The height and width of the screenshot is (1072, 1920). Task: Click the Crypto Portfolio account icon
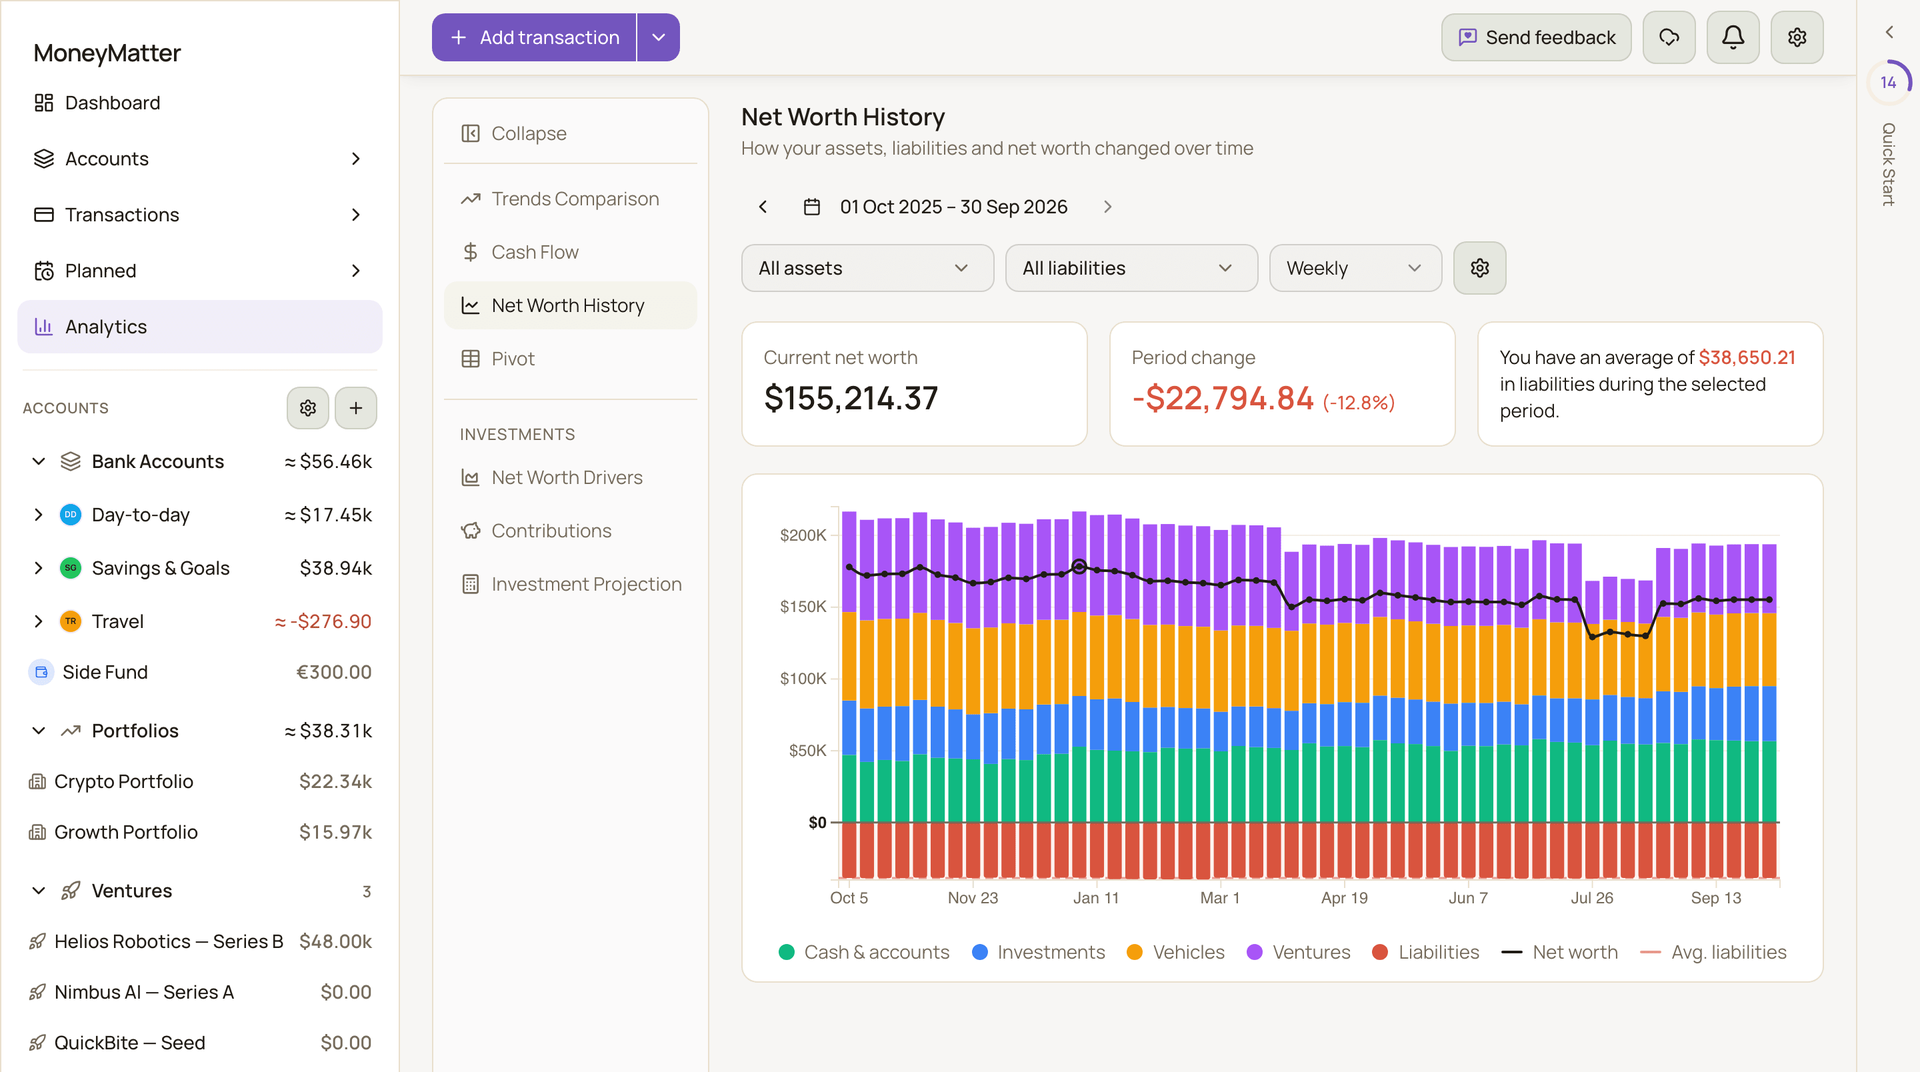38,782
